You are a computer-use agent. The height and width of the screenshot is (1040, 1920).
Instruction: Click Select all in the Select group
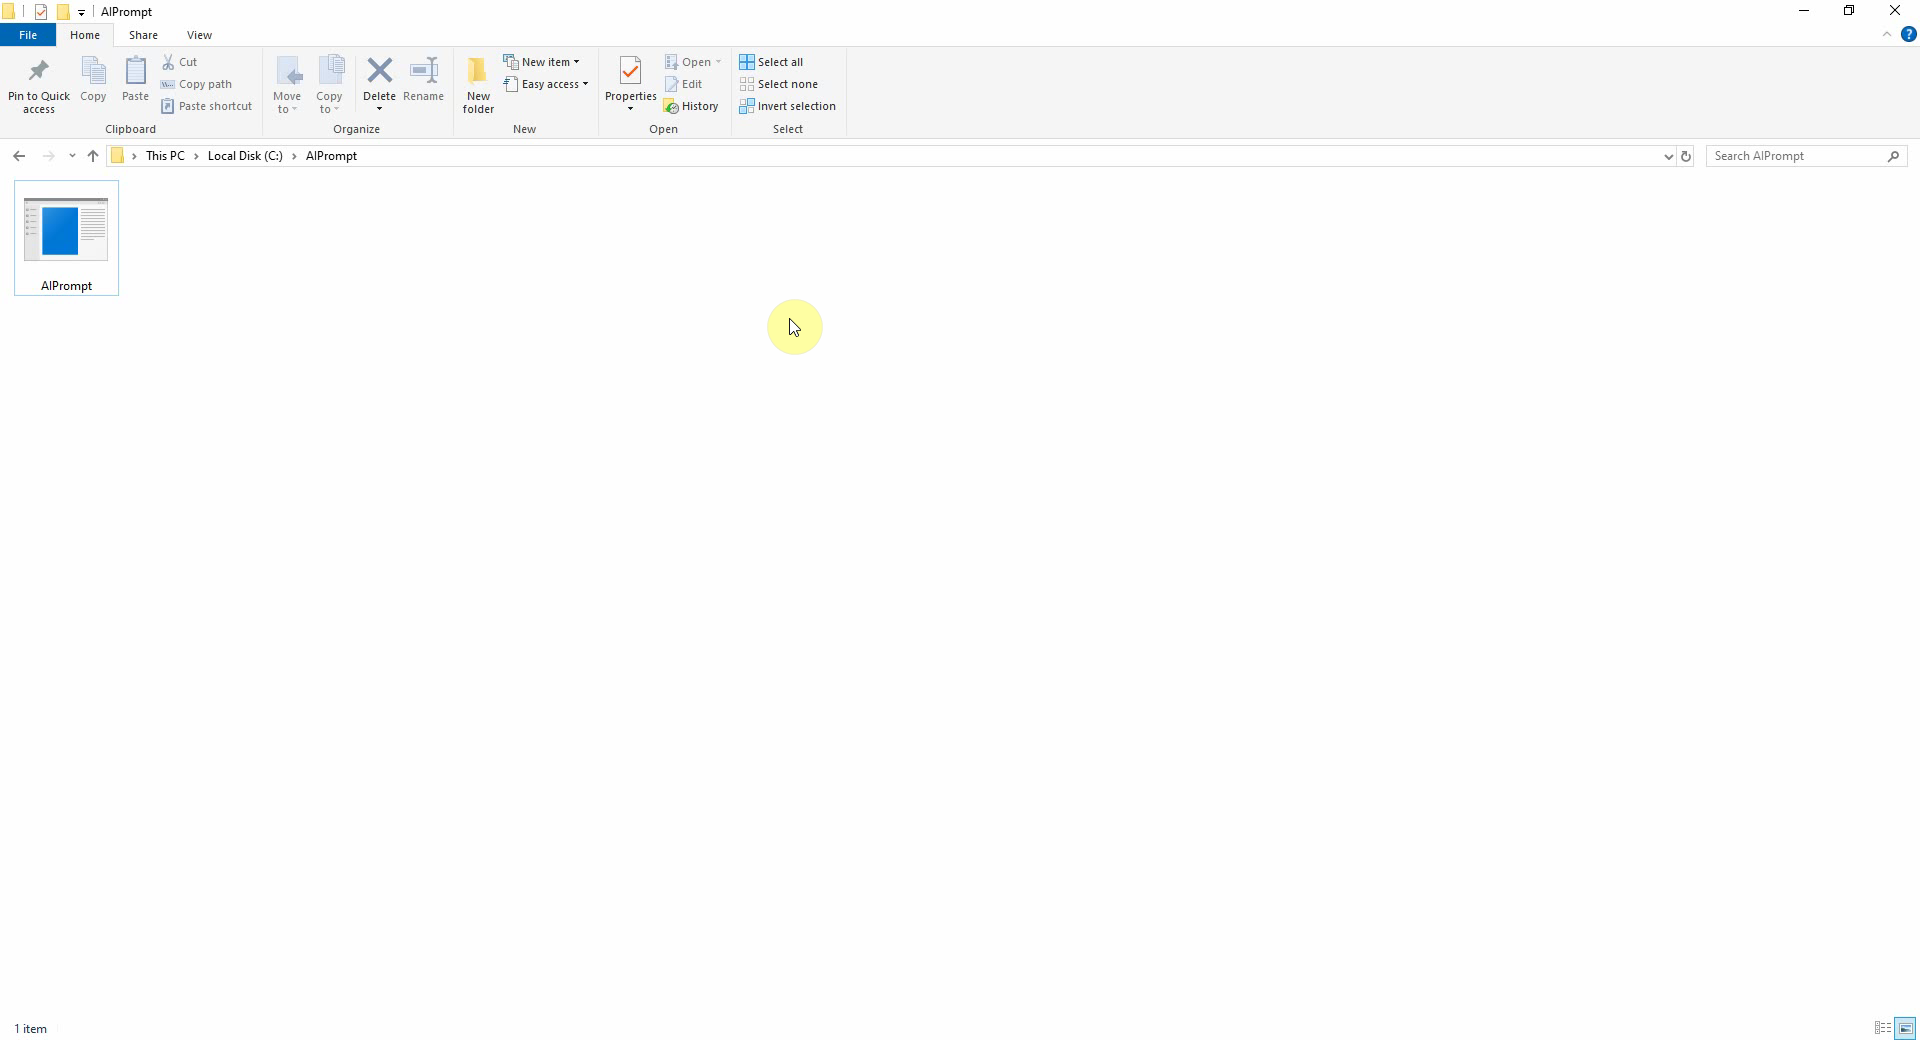tap(771, 62)
